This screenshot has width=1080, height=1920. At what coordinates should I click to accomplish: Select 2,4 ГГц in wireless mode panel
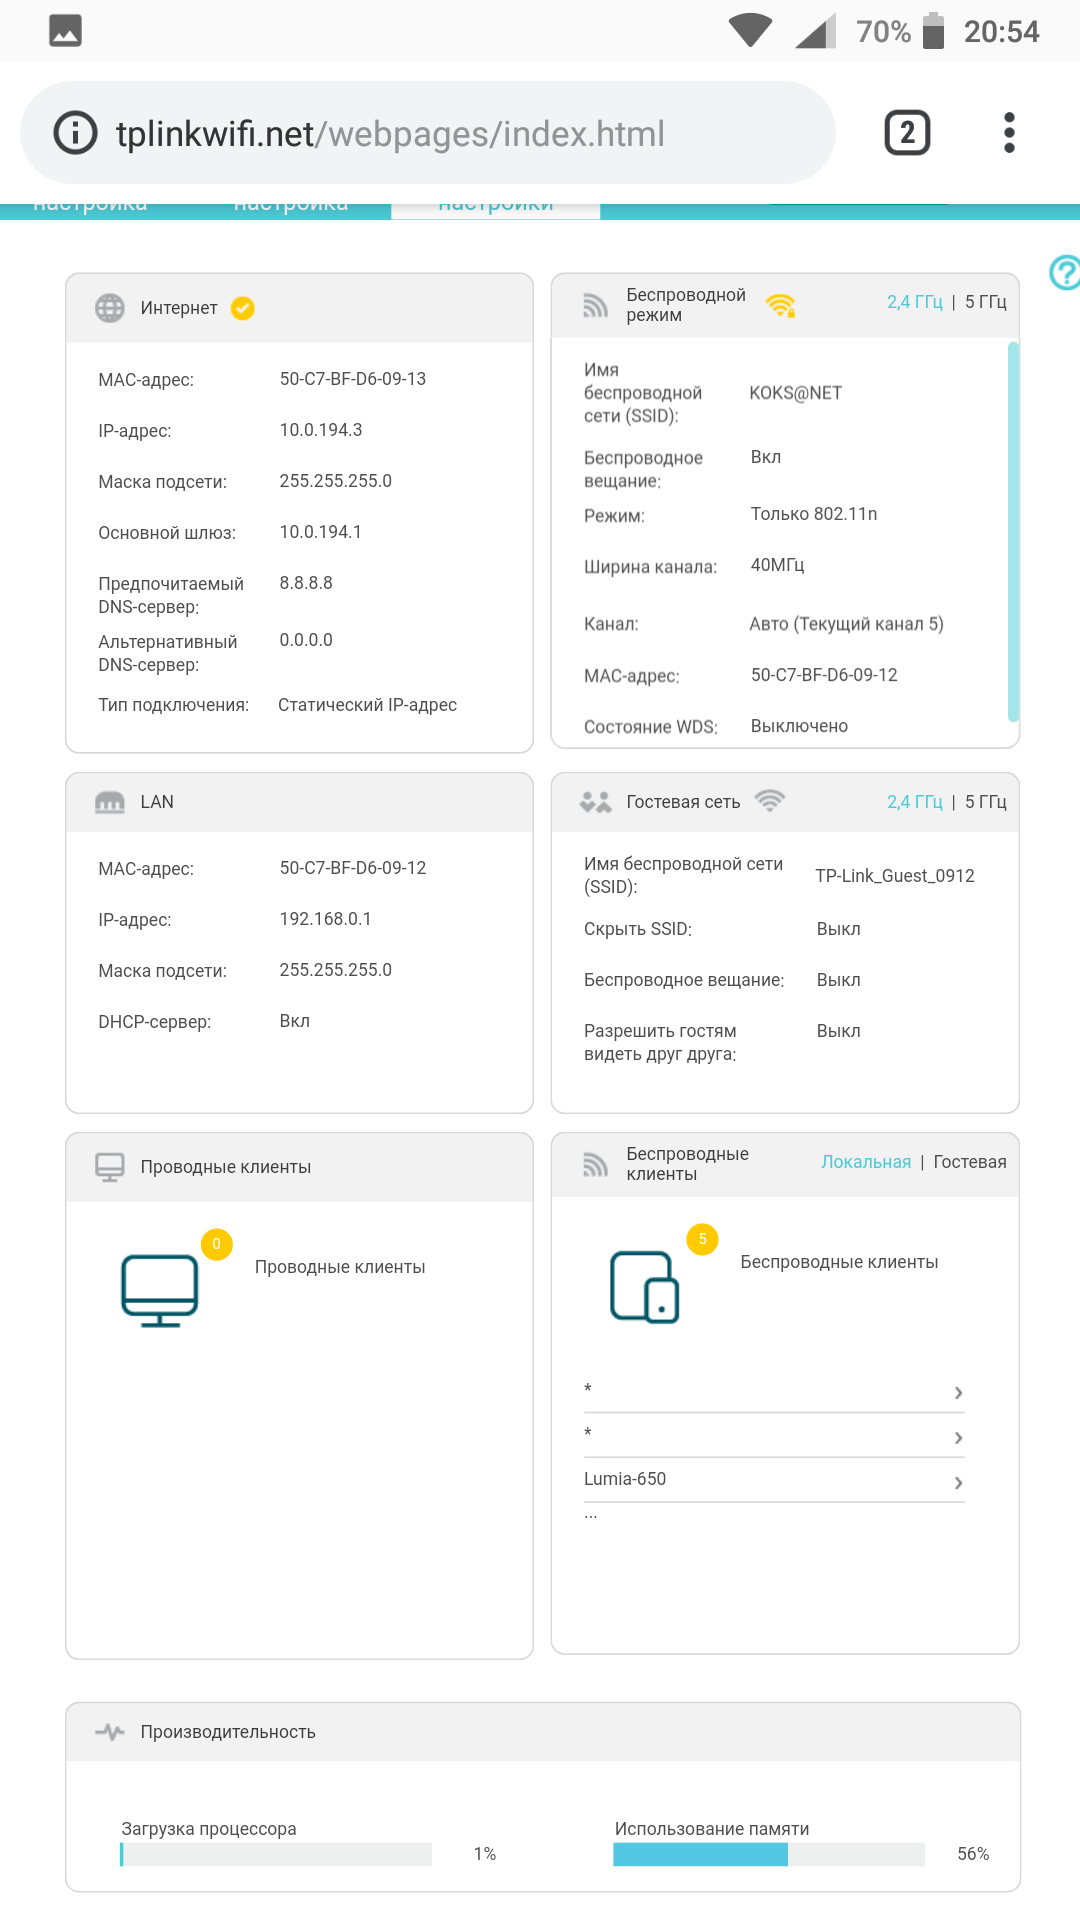[x=914, y=302]
